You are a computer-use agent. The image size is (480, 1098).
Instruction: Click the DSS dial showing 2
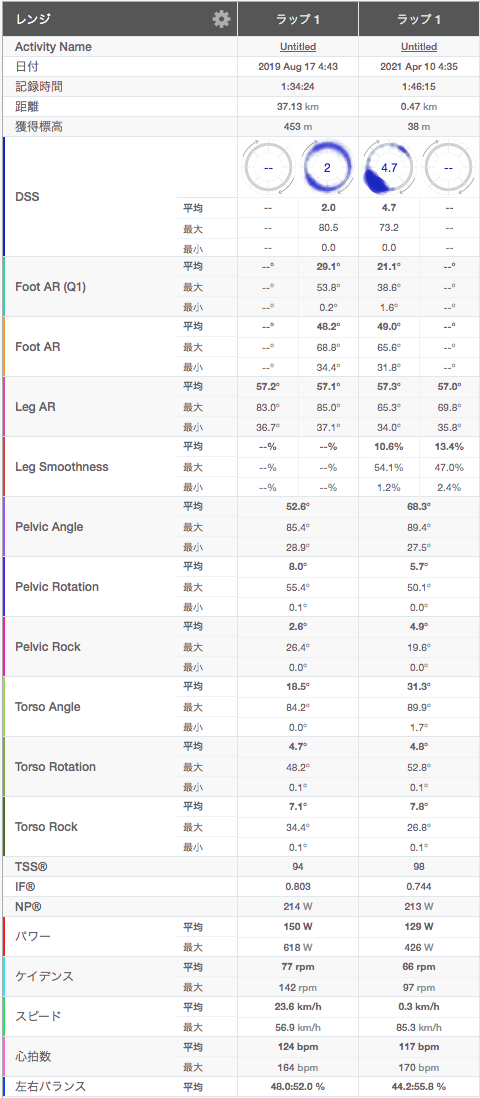[x=328, y=169]
